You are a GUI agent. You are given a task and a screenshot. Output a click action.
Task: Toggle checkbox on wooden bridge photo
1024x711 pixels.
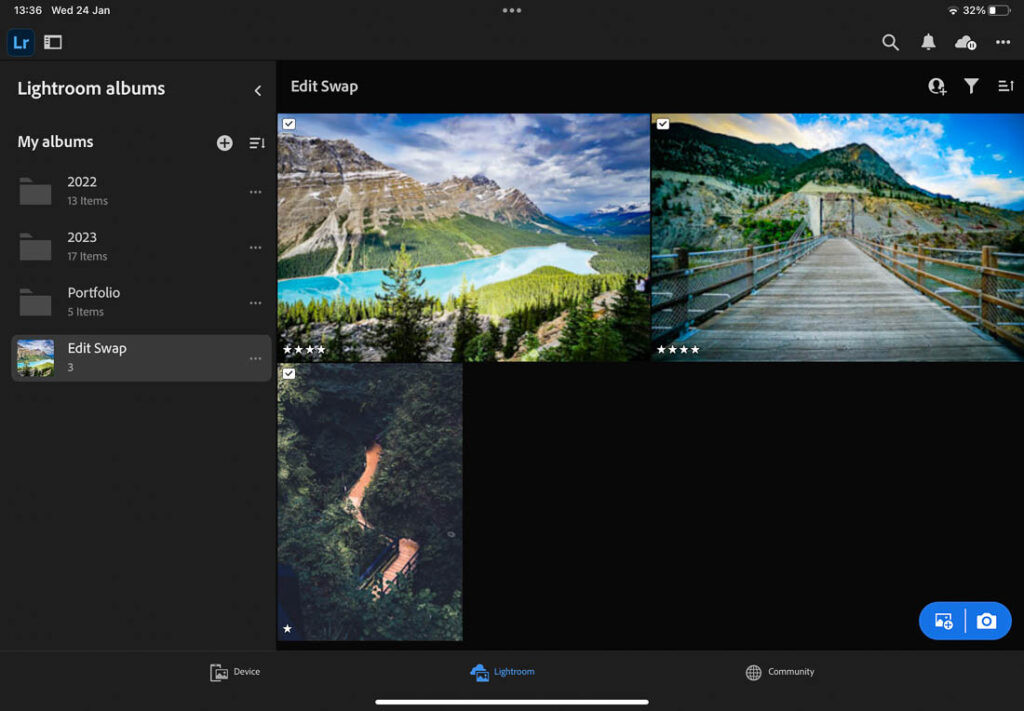pos(663,124)
